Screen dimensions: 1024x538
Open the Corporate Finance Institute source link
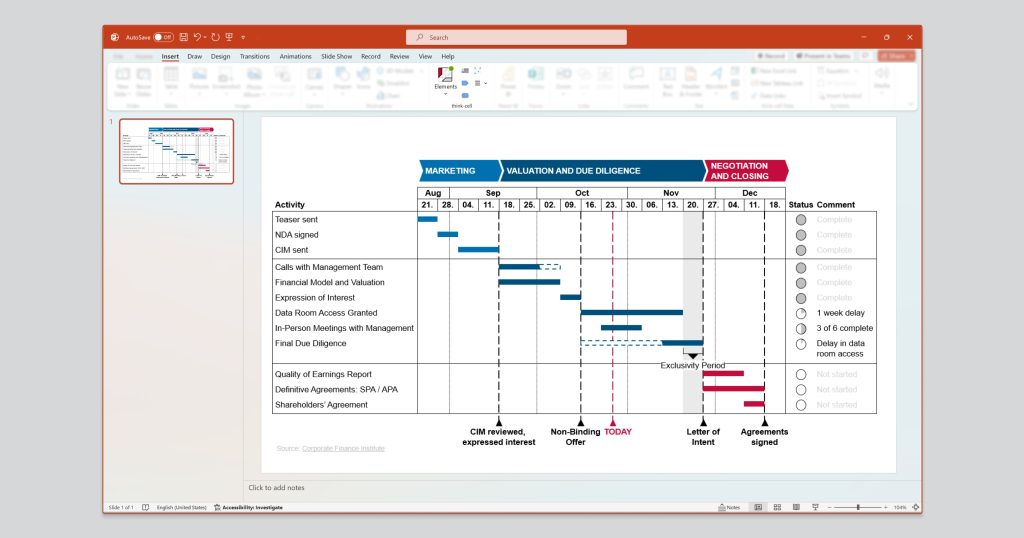[x=343, y=448]
